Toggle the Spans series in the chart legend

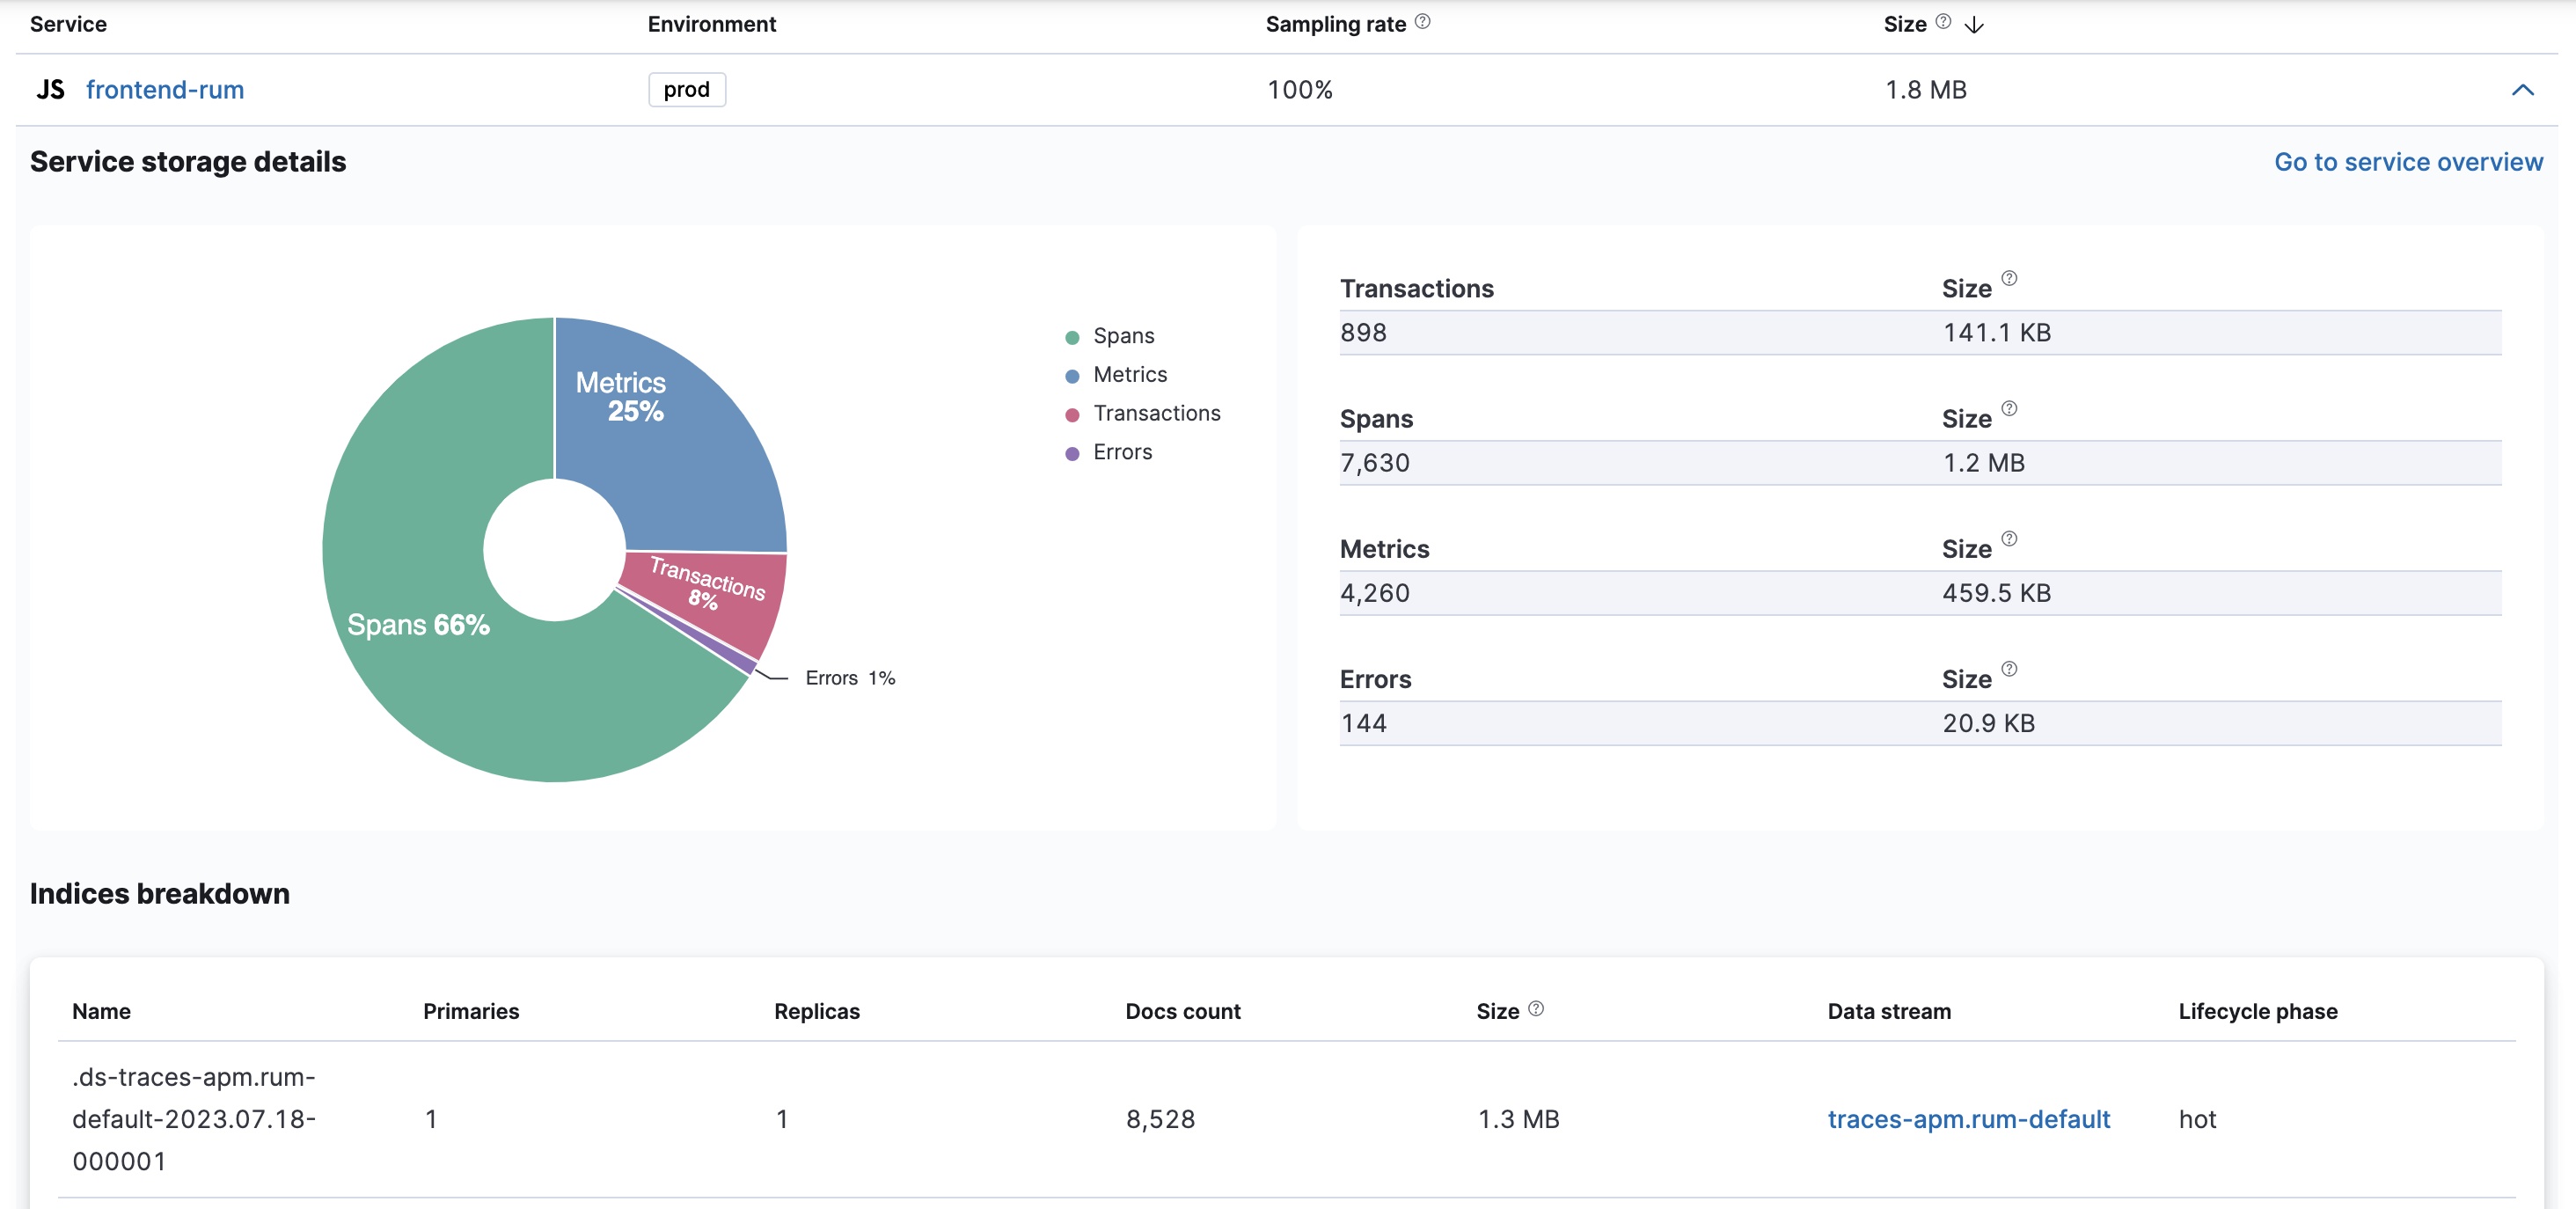point(1123,335)
